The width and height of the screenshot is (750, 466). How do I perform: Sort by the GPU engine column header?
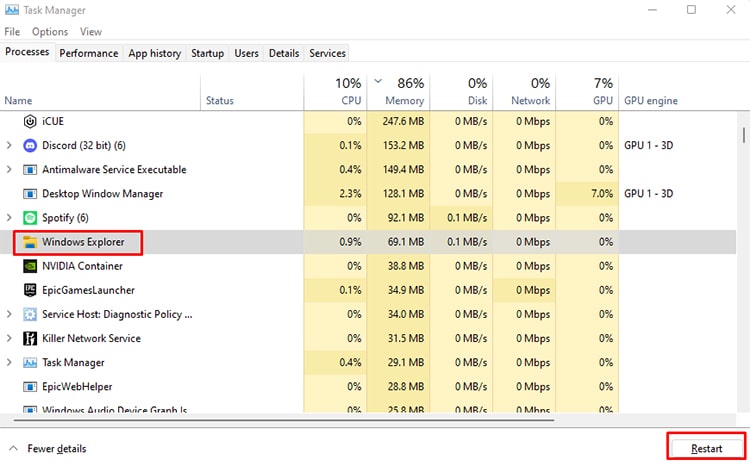651,100
